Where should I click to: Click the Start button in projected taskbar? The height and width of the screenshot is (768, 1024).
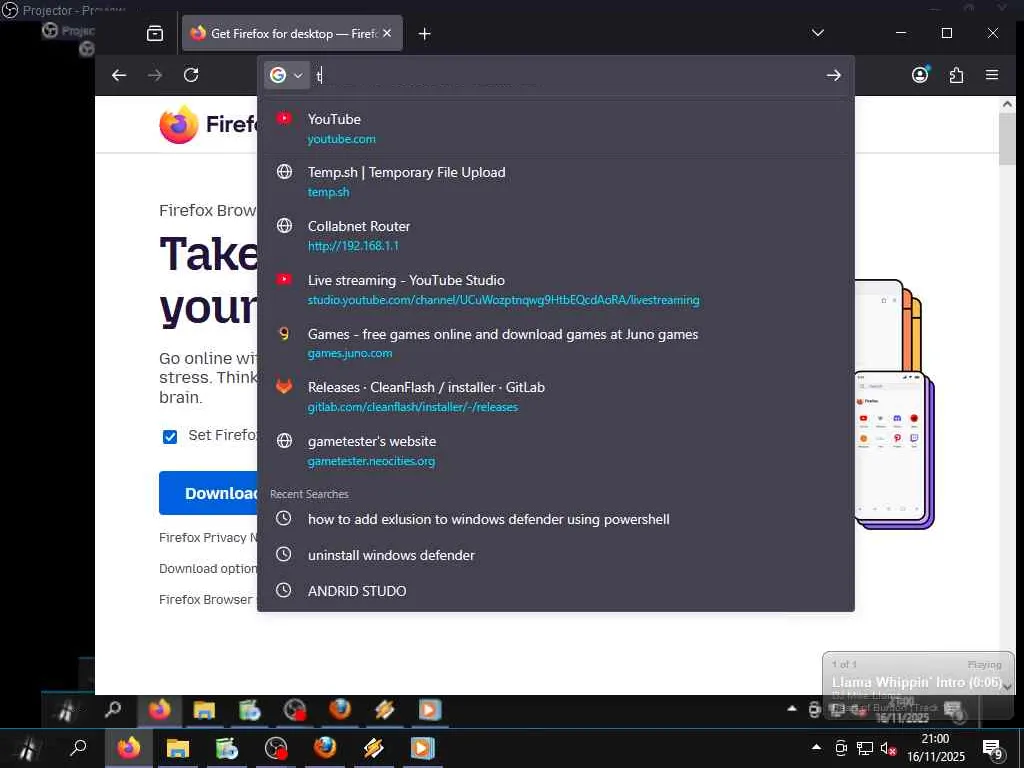click(x=66, y=711)
